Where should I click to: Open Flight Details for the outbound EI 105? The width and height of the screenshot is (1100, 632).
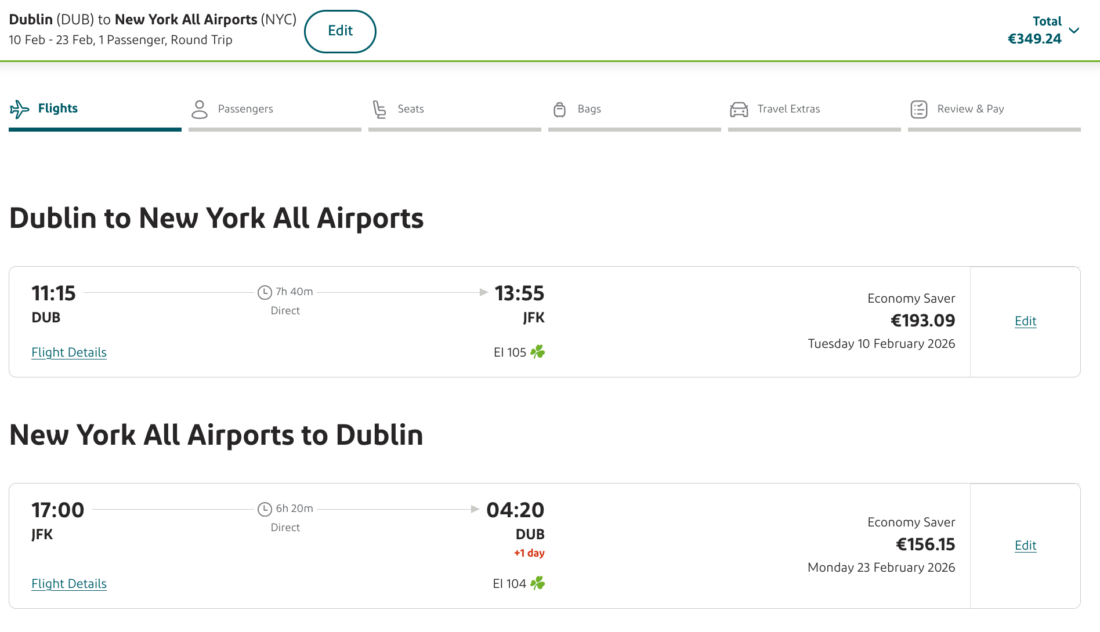(x=69, y=352)
